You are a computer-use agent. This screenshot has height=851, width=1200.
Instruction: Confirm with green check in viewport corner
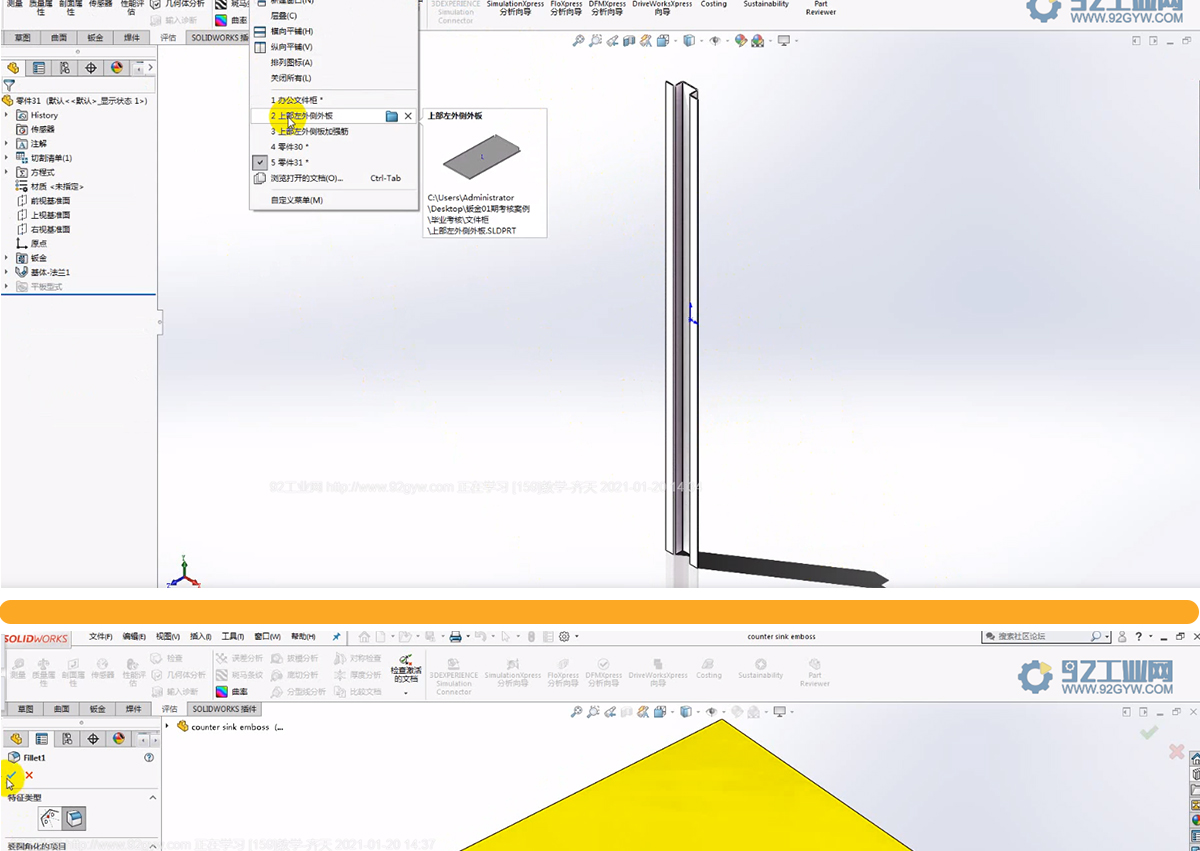(x=1149, y=733)
